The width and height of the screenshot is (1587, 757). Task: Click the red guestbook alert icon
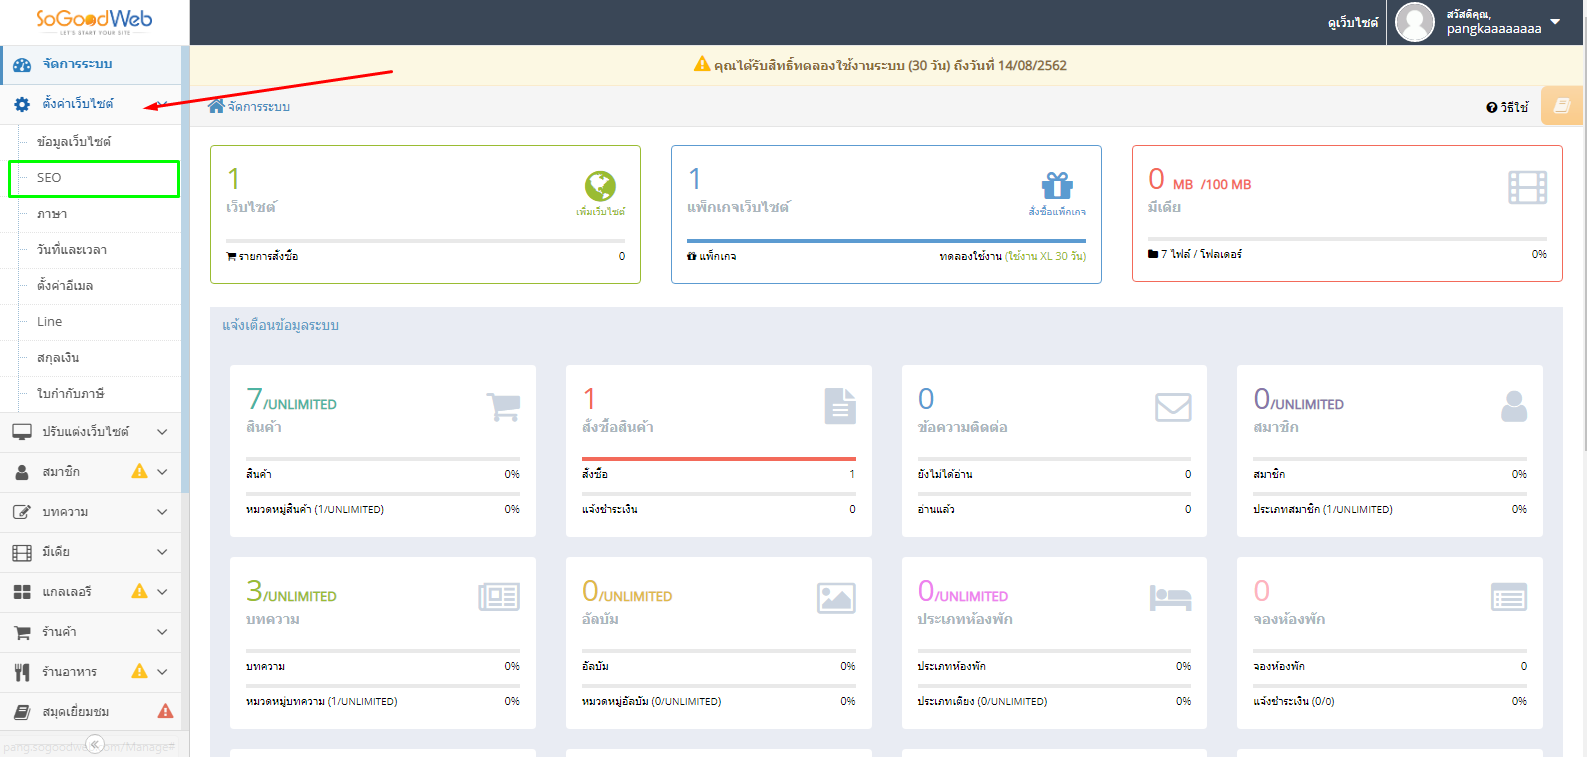[166, 711]
